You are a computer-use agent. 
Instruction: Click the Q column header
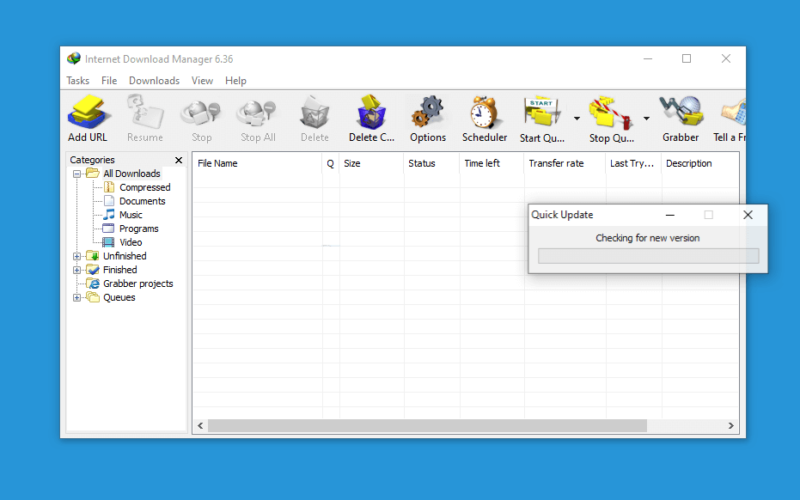click(x=331, y=163)
